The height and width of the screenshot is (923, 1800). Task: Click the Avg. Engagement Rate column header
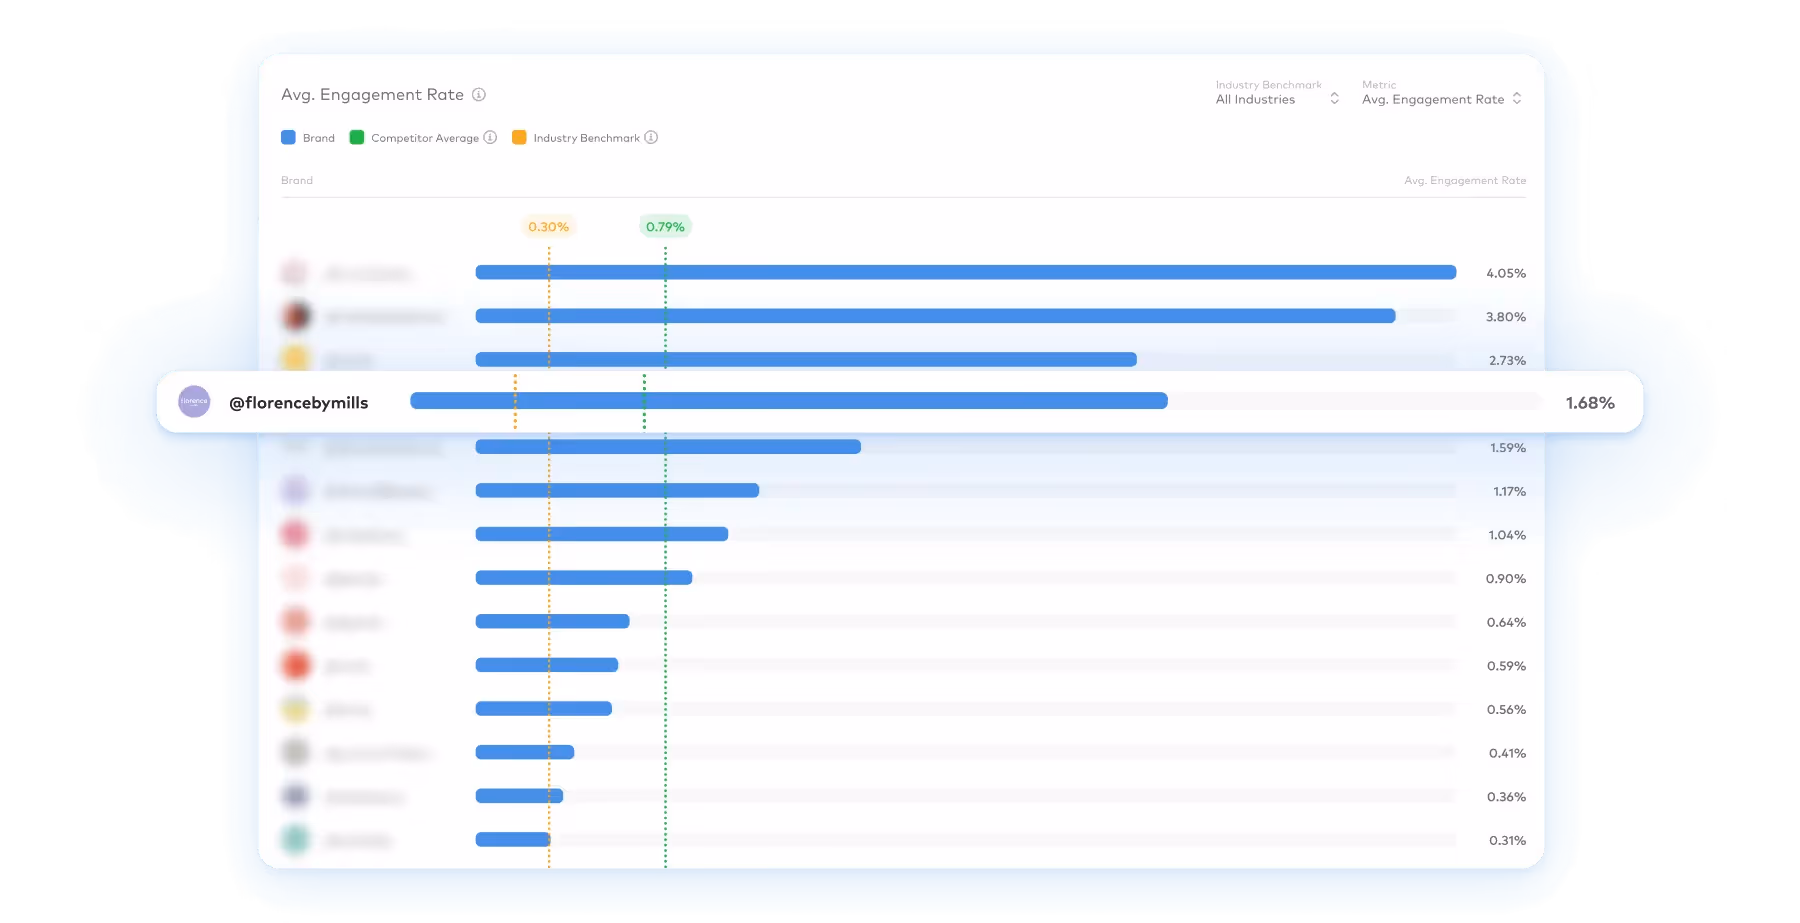click(x=1465, y=181)
